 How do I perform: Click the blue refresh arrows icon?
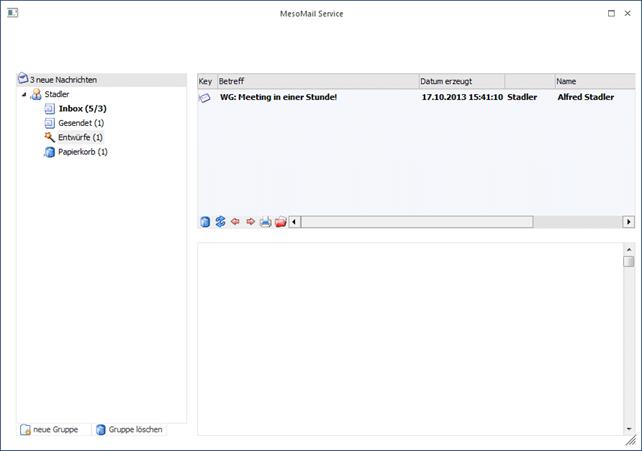pyautogui.click(x=220, y=222)
